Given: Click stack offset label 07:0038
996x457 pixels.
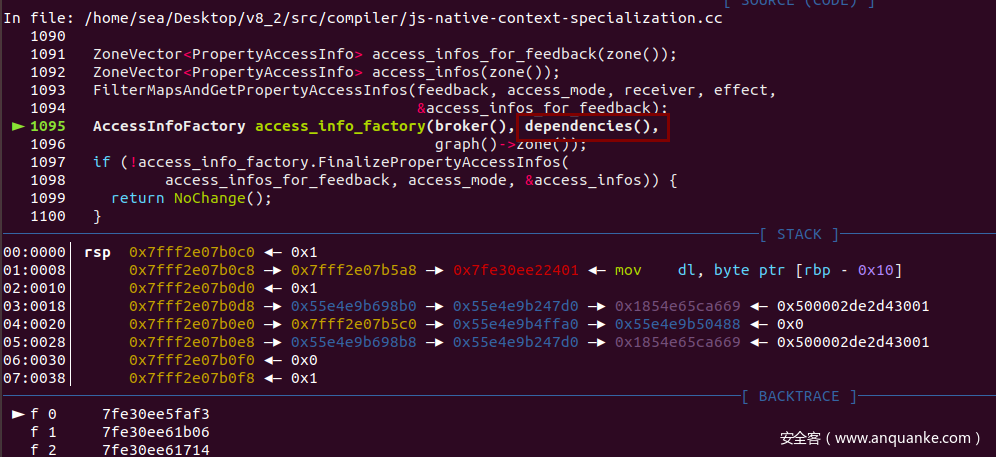Looking at the screenshot, I should (34, 379).
